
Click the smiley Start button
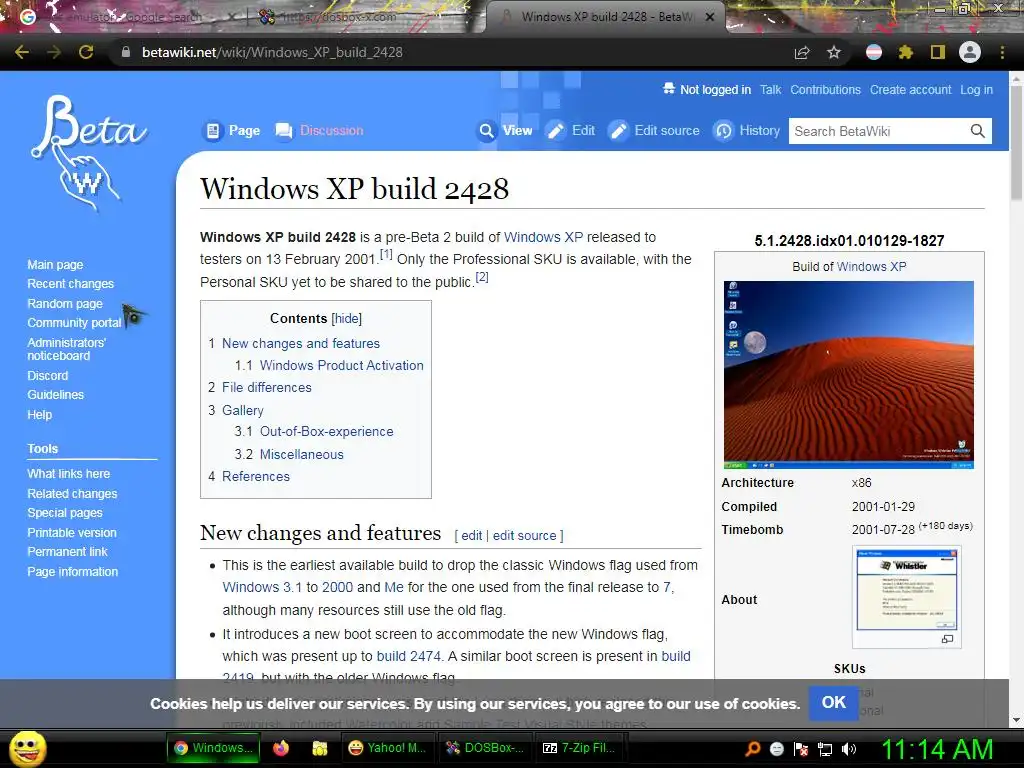coord(27,748)
